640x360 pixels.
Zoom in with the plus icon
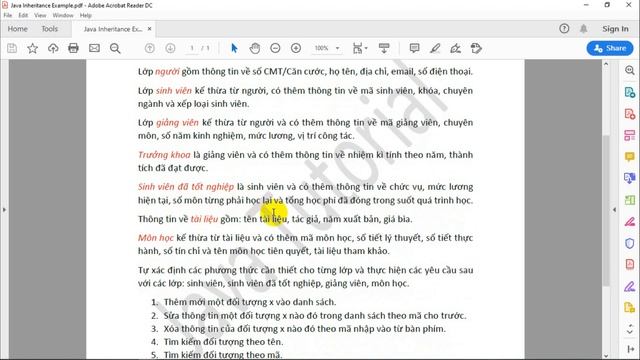click(x=296, y=48)
